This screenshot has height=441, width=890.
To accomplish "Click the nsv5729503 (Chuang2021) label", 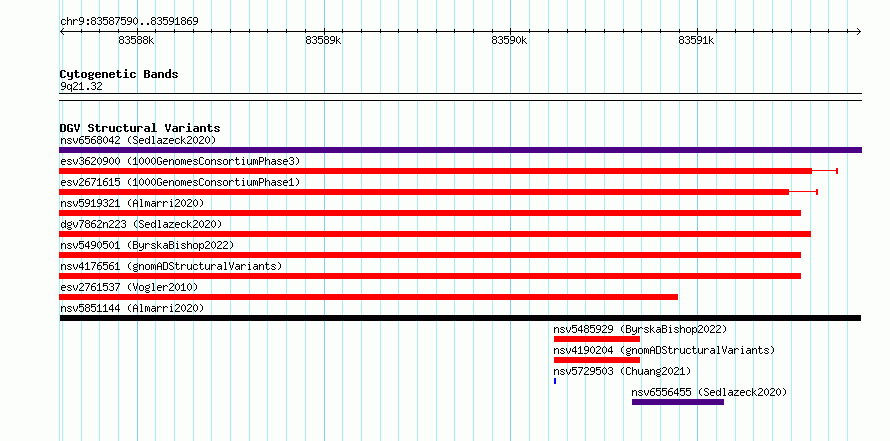I will [x=622, y=371].
